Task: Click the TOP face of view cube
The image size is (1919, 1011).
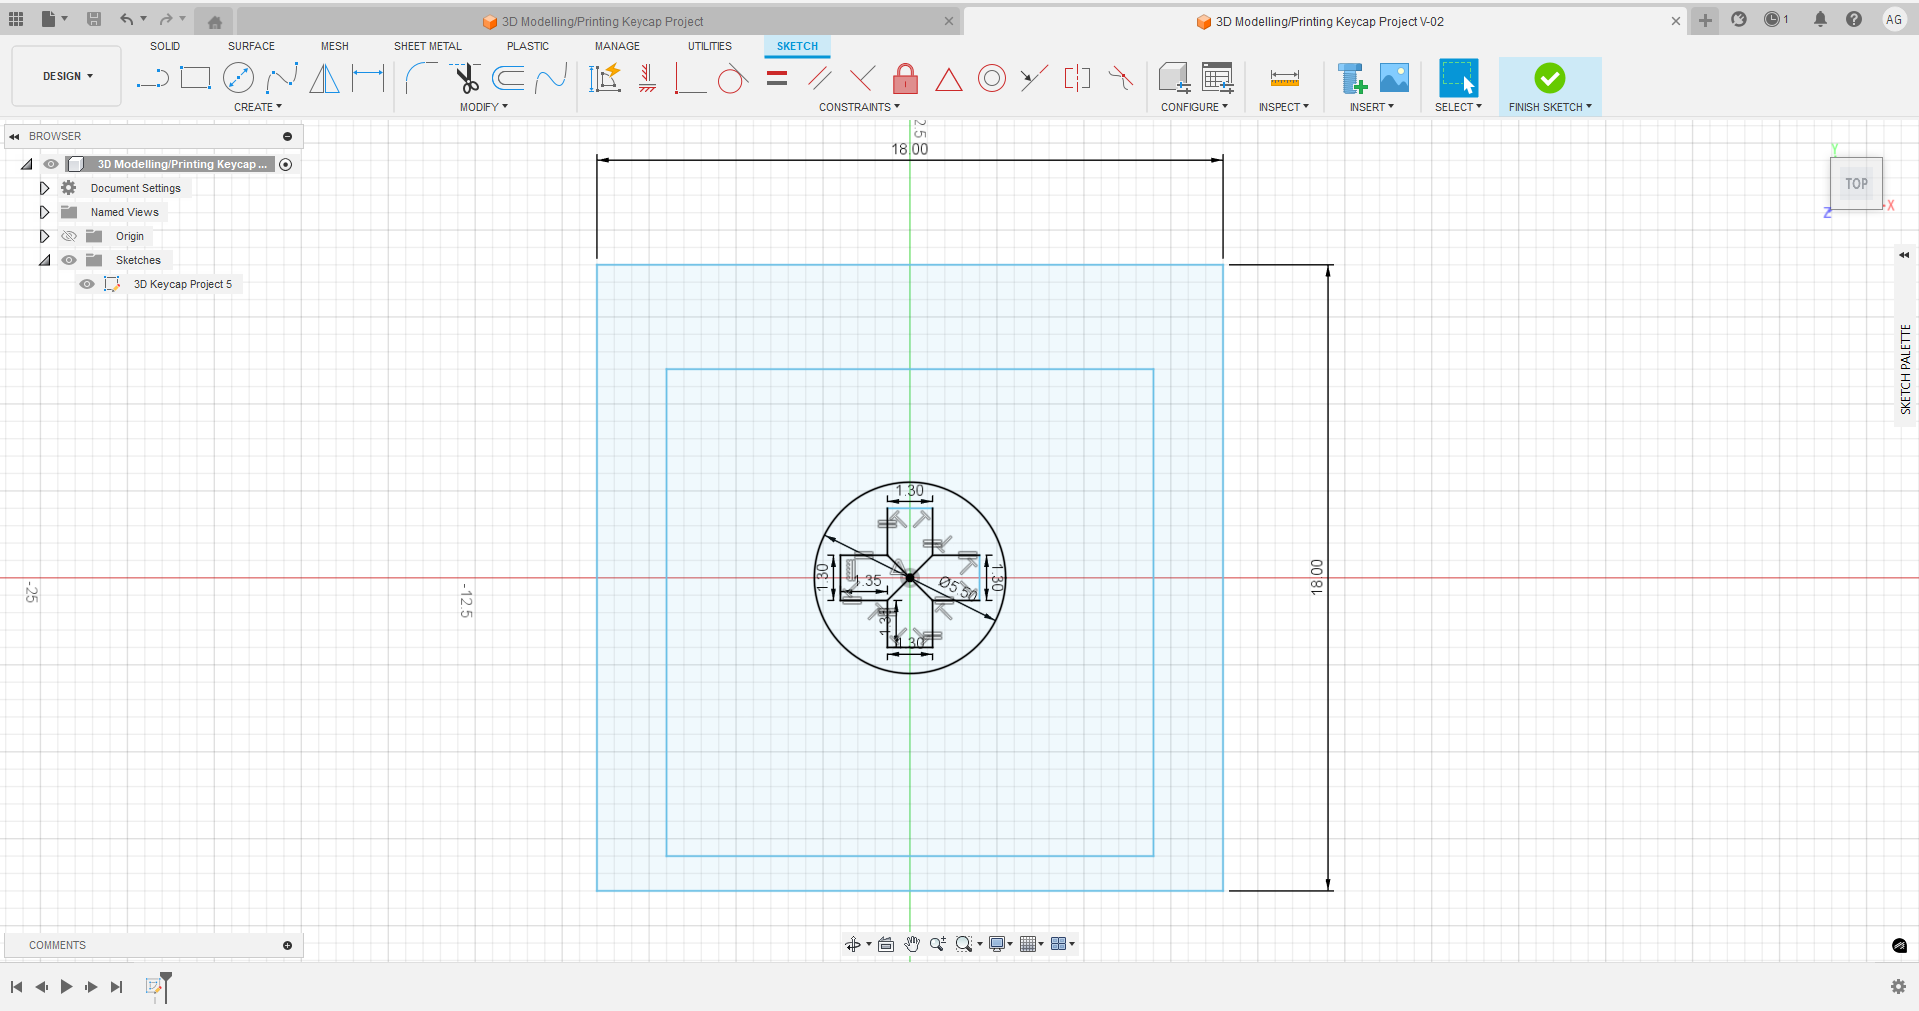Action: coord(1856,184)
